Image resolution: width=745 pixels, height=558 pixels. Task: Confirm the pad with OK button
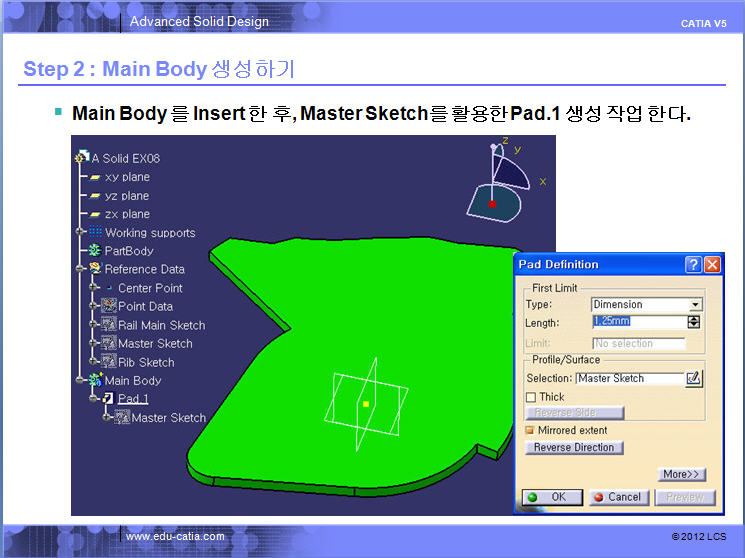pyautogui.click(x=548, y=497)
